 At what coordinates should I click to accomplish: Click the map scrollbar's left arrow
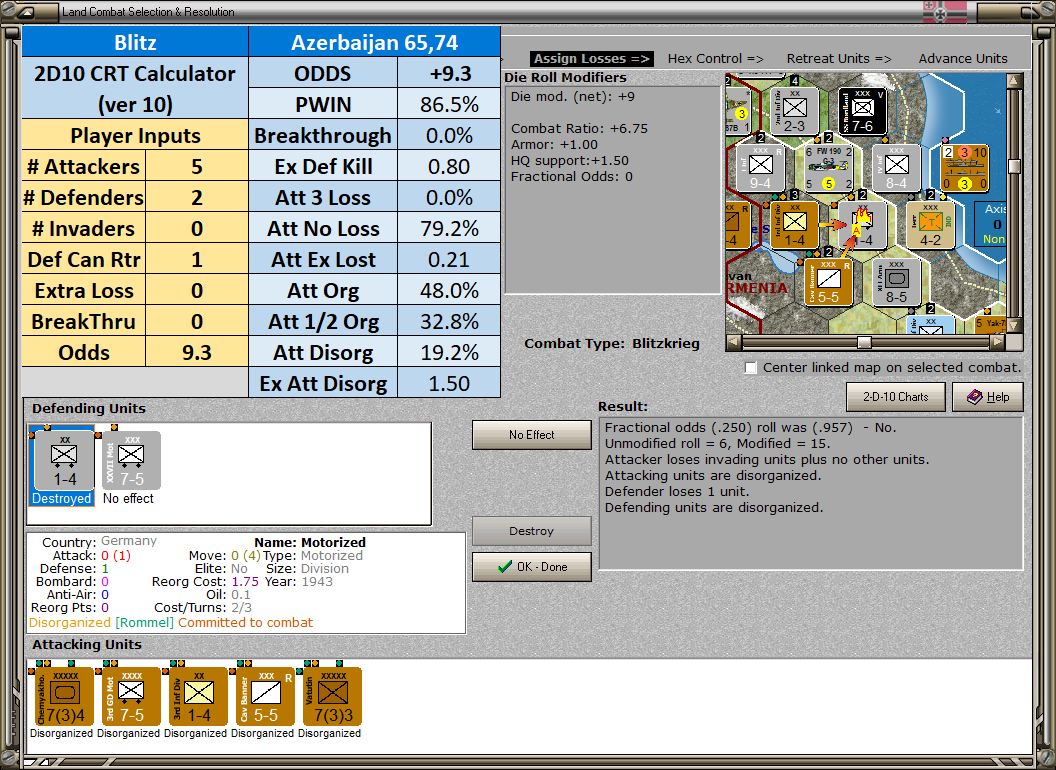(733, 342)
